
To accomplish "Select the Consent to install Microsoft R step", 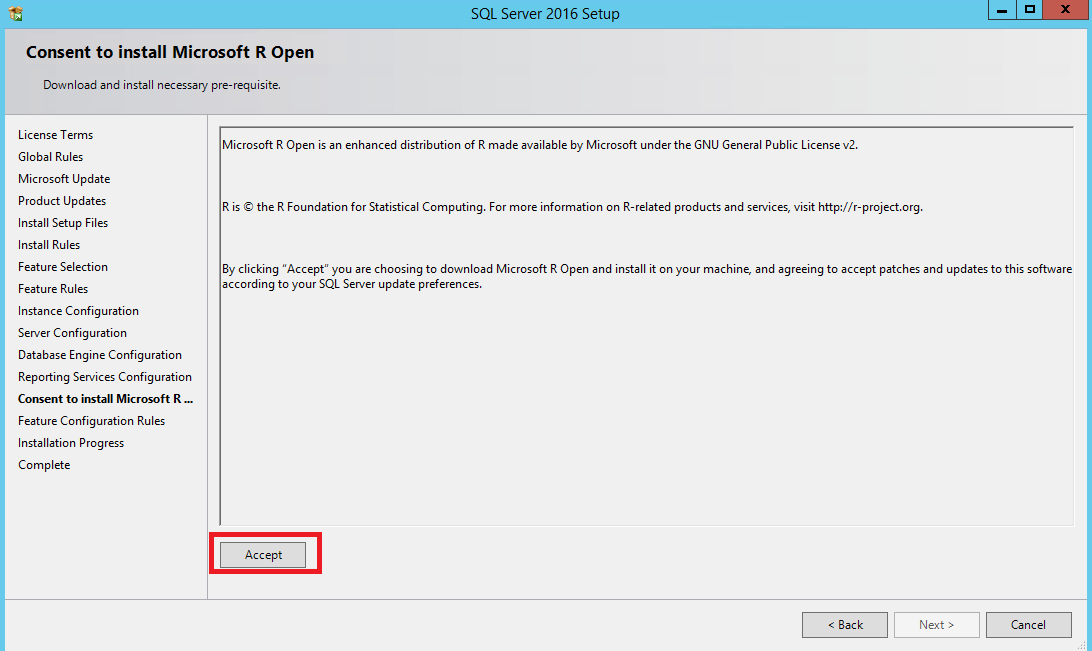I will pyautogui.click(x=106, y=399).
